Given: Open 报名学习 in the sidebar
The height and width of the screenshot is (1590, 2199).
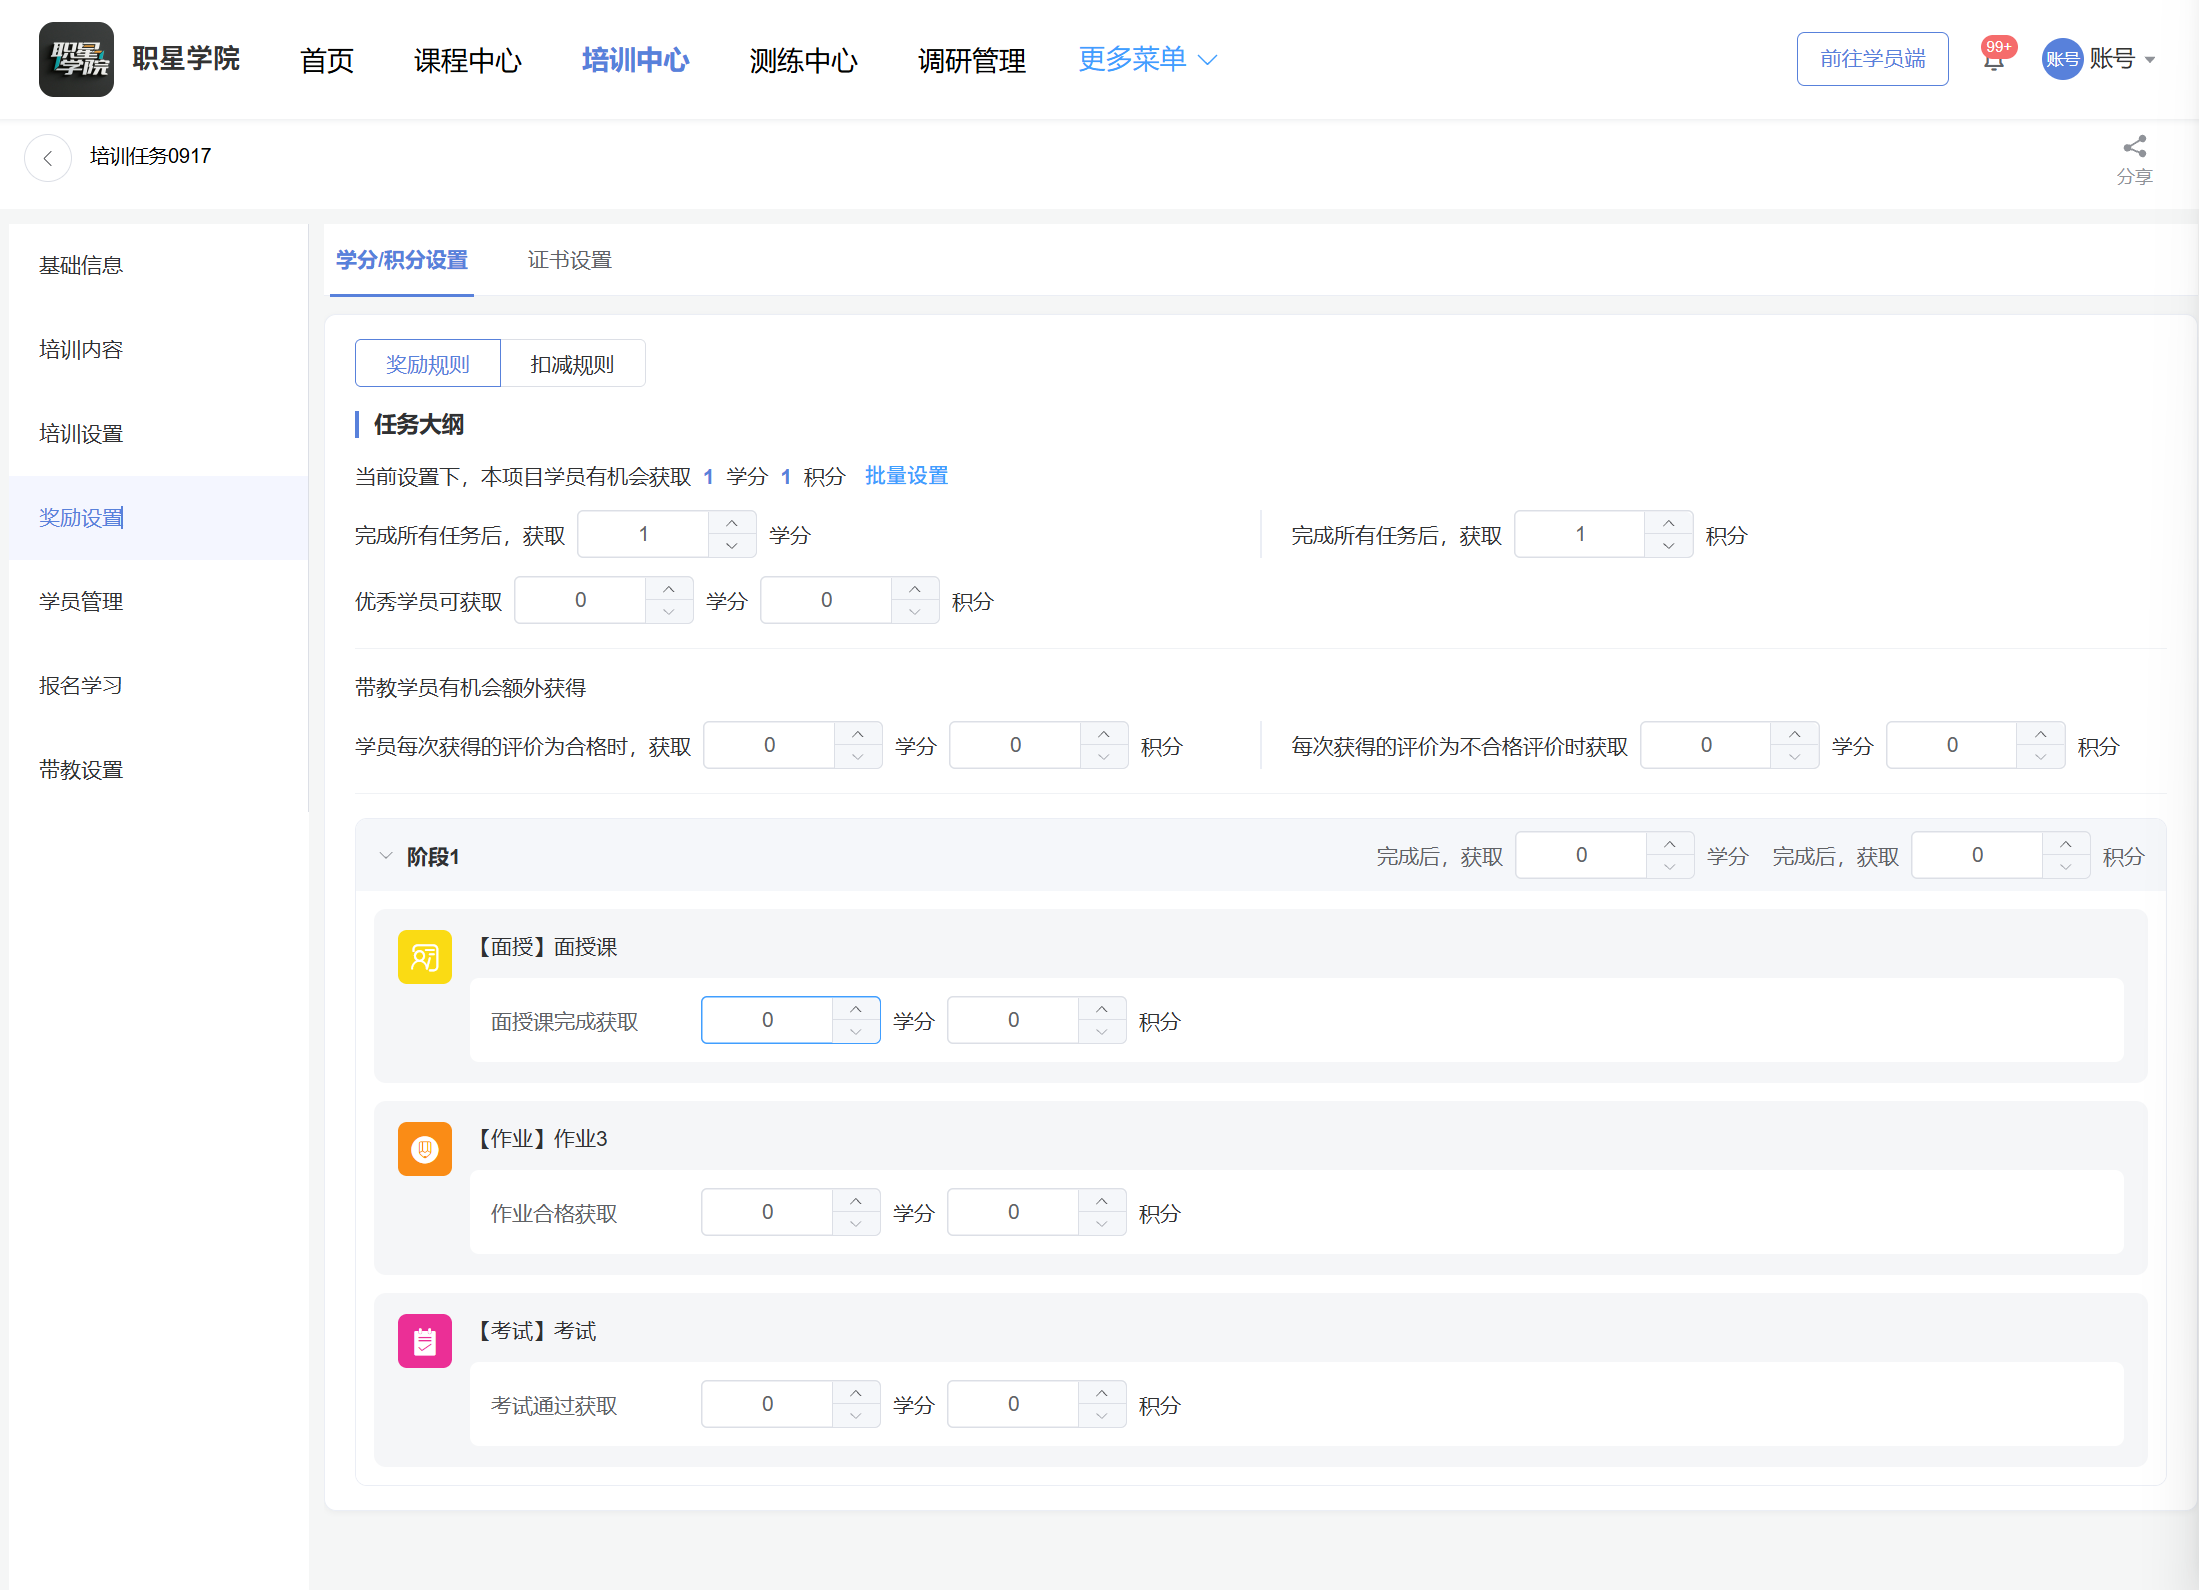Looking at the screenshot, I should 81,685.
